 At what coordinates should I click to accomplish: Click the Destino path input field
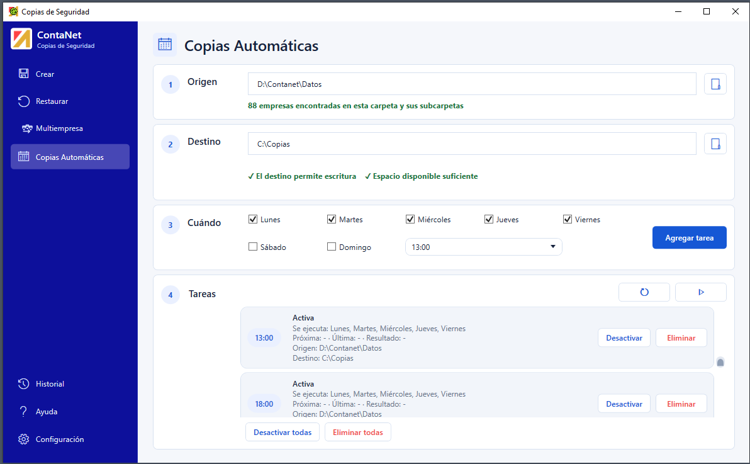472,144
